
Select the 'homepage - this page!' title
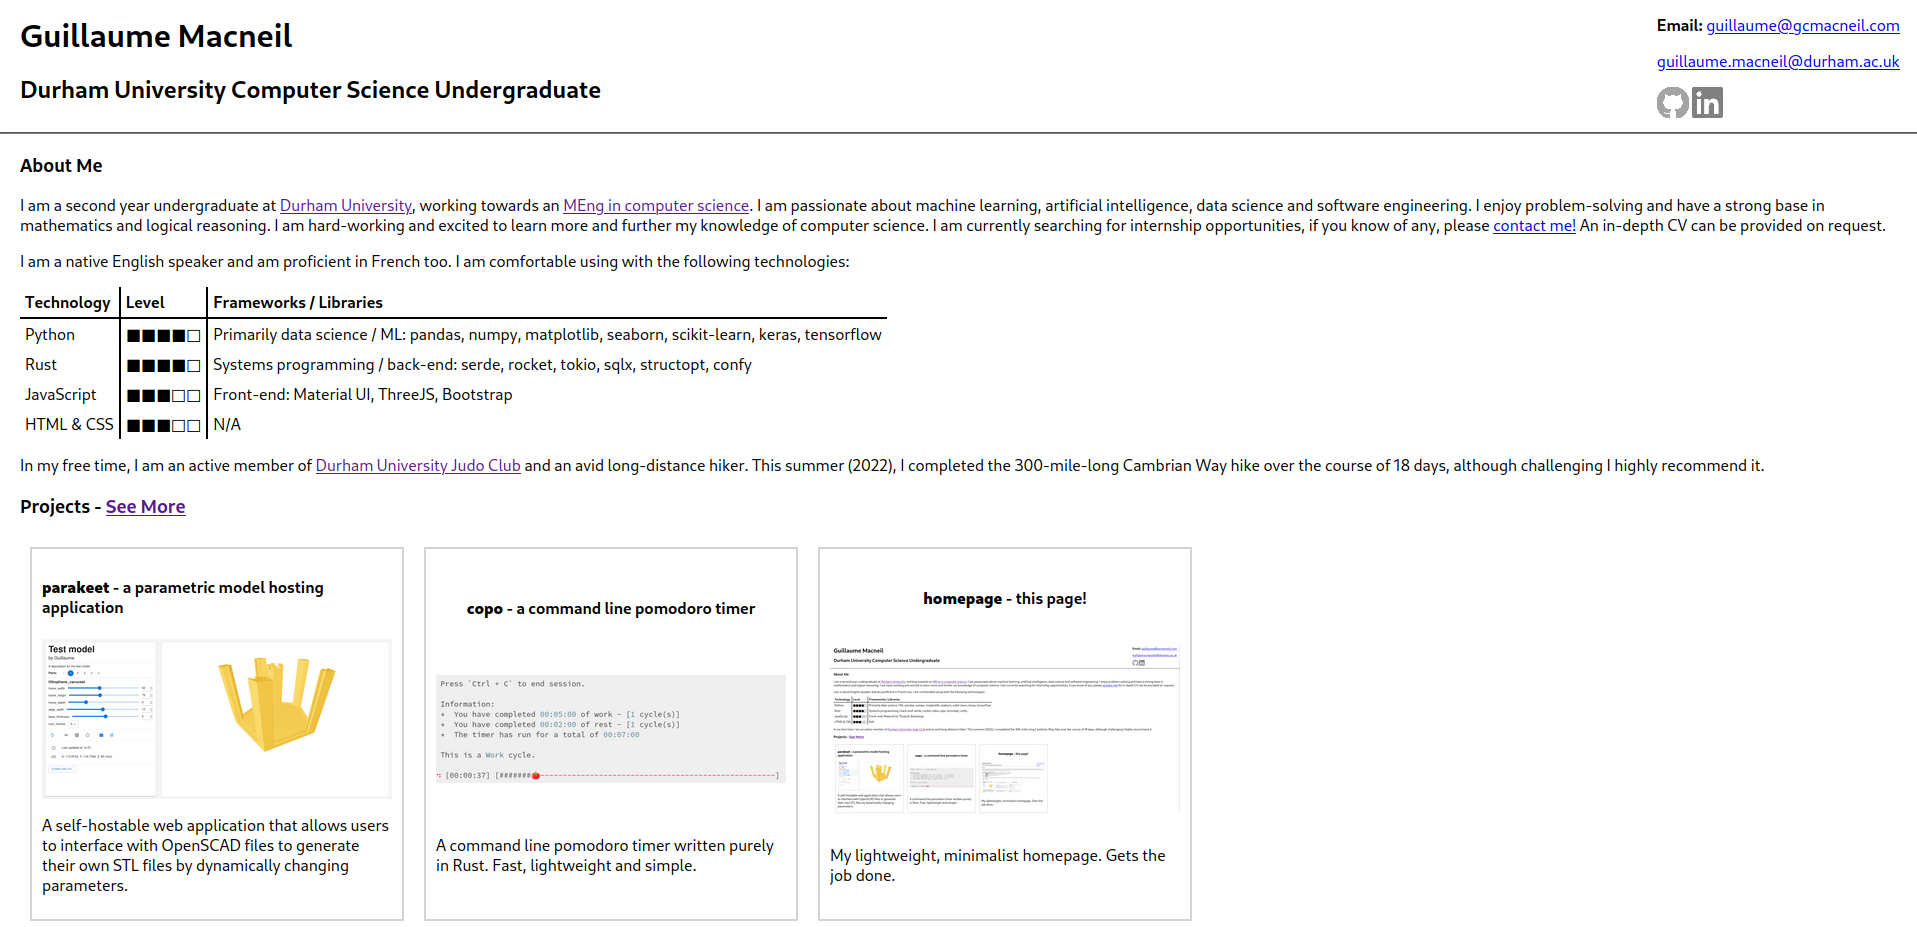1005,599
